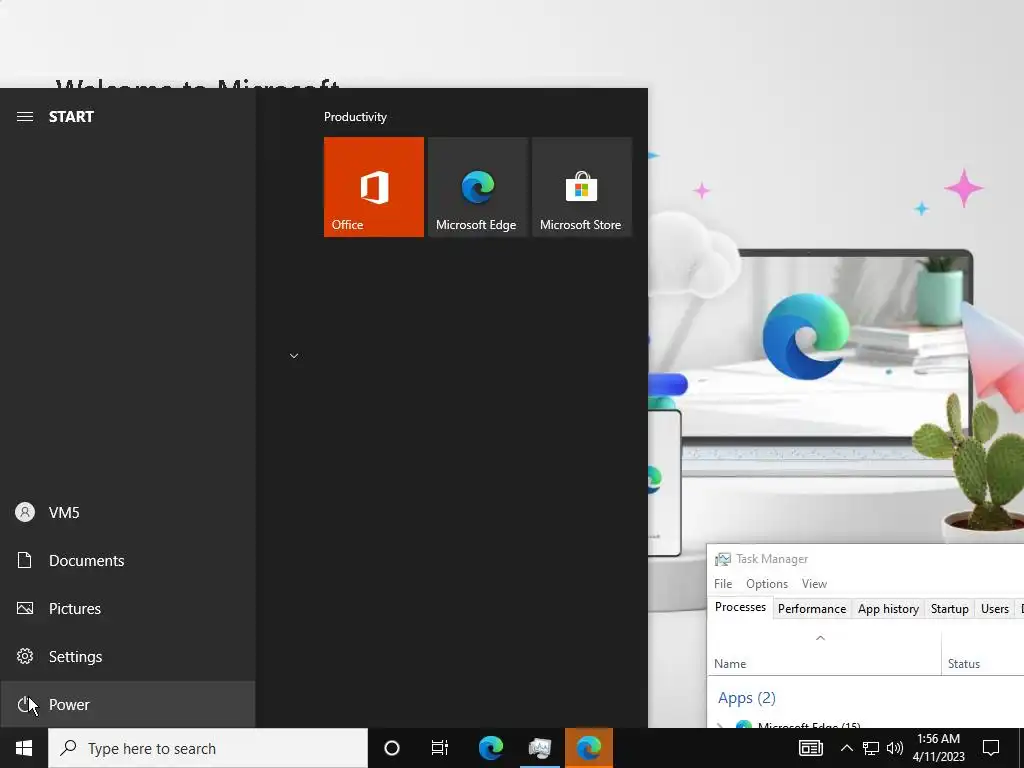Switch to the Users tab
Screen dimensions: 1024x768
(995, 609)
